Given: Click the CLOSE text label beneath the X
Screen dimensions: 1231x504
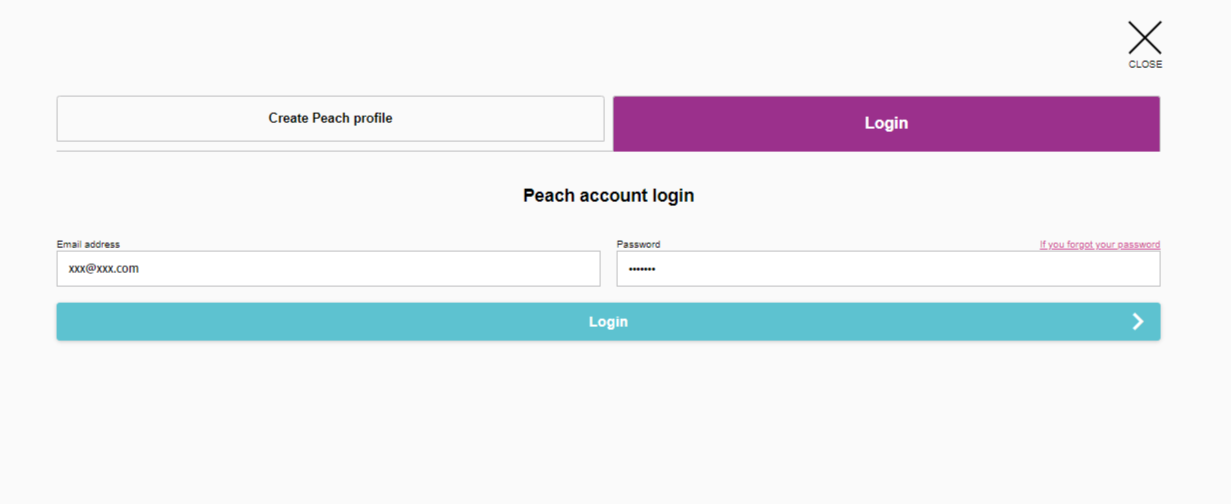Looking at the screenshot, I should point(1145,64).
